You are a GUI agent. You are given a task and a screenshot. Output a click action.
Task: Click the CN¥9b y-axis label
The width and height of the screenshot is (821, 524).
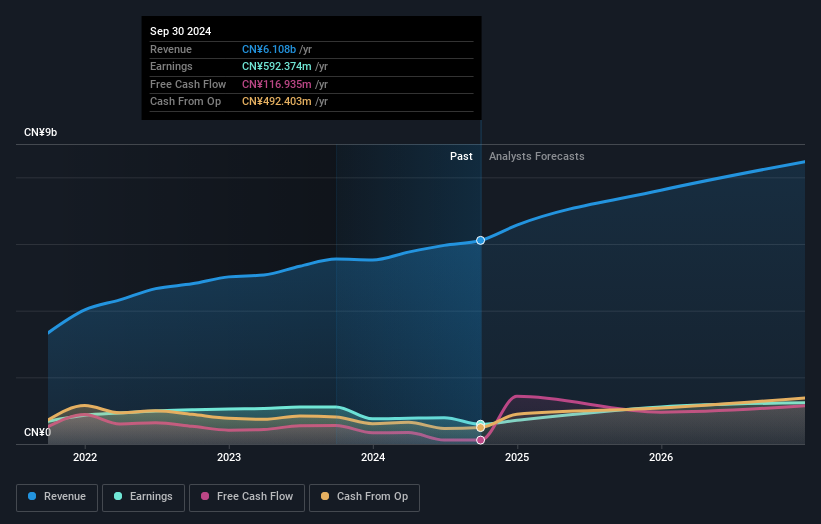40,132
